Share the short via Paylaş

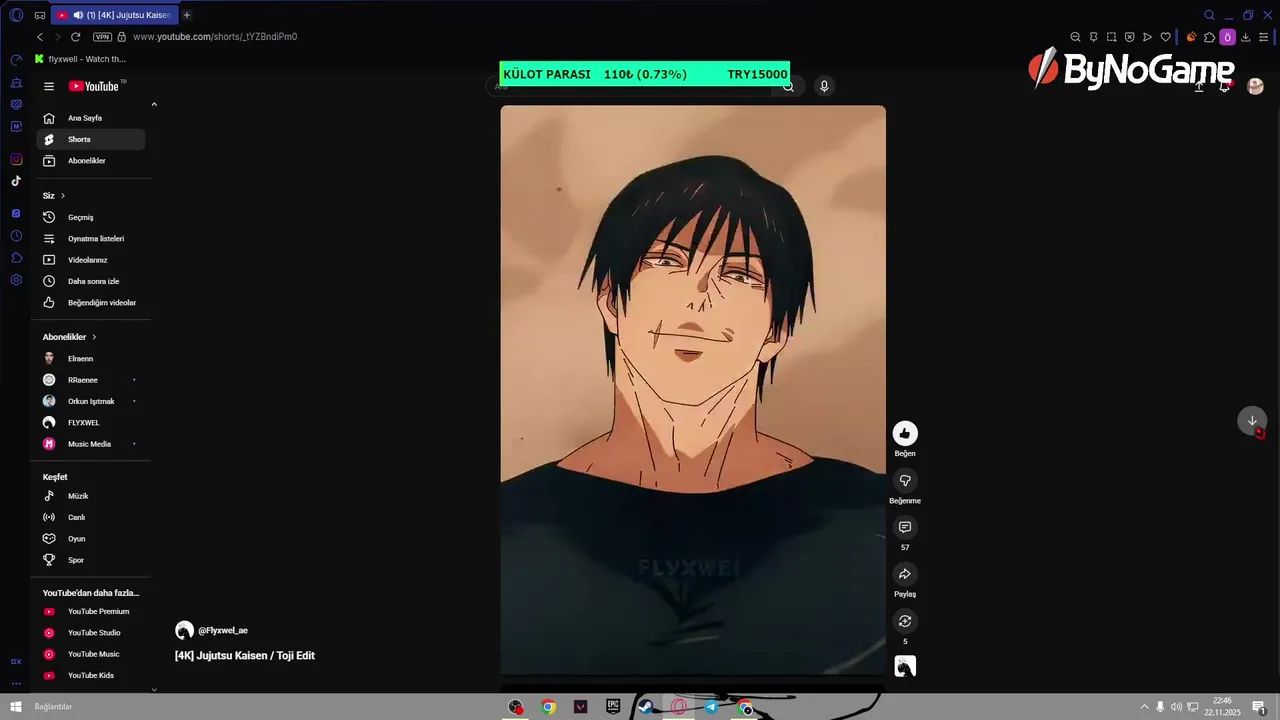pos(905,574)
